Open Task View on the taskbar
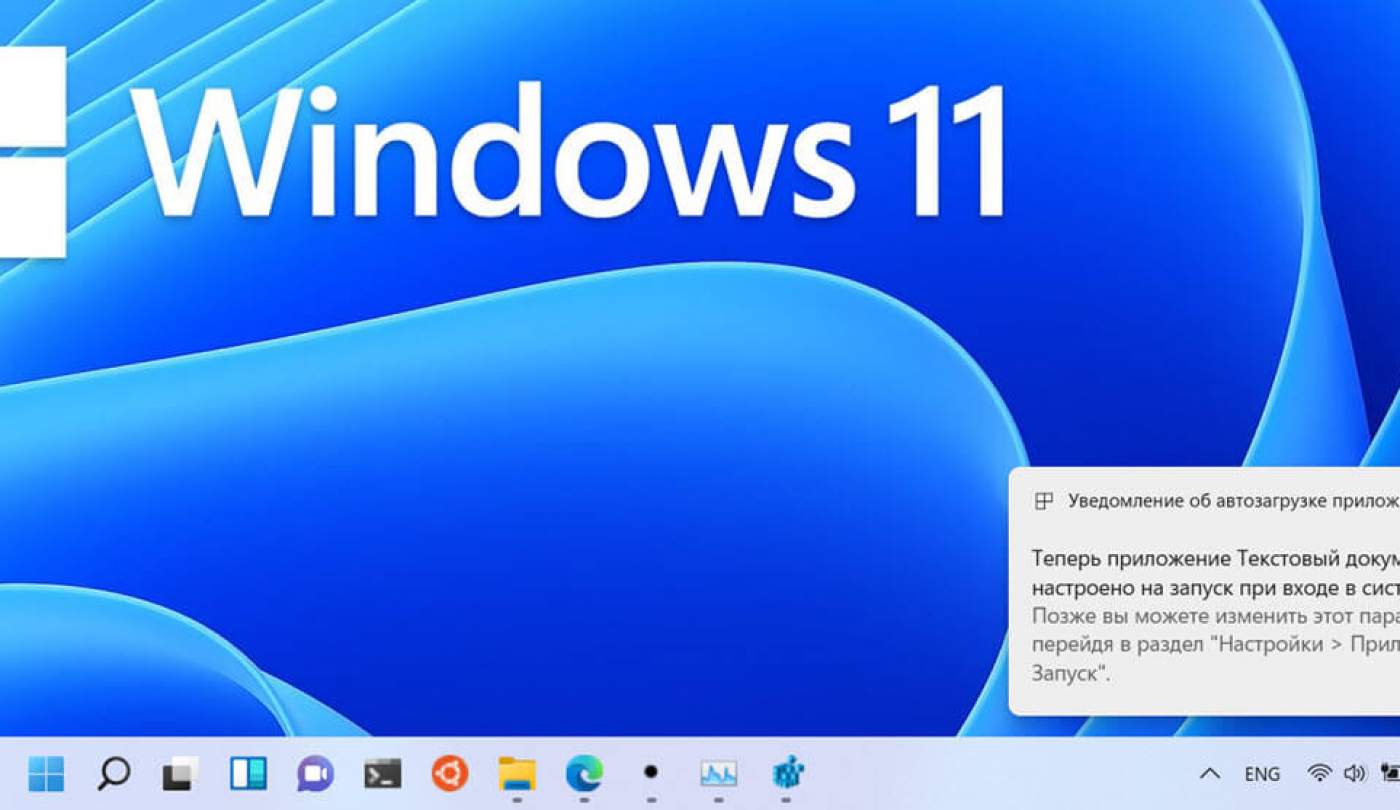 (x=181, y=773)
